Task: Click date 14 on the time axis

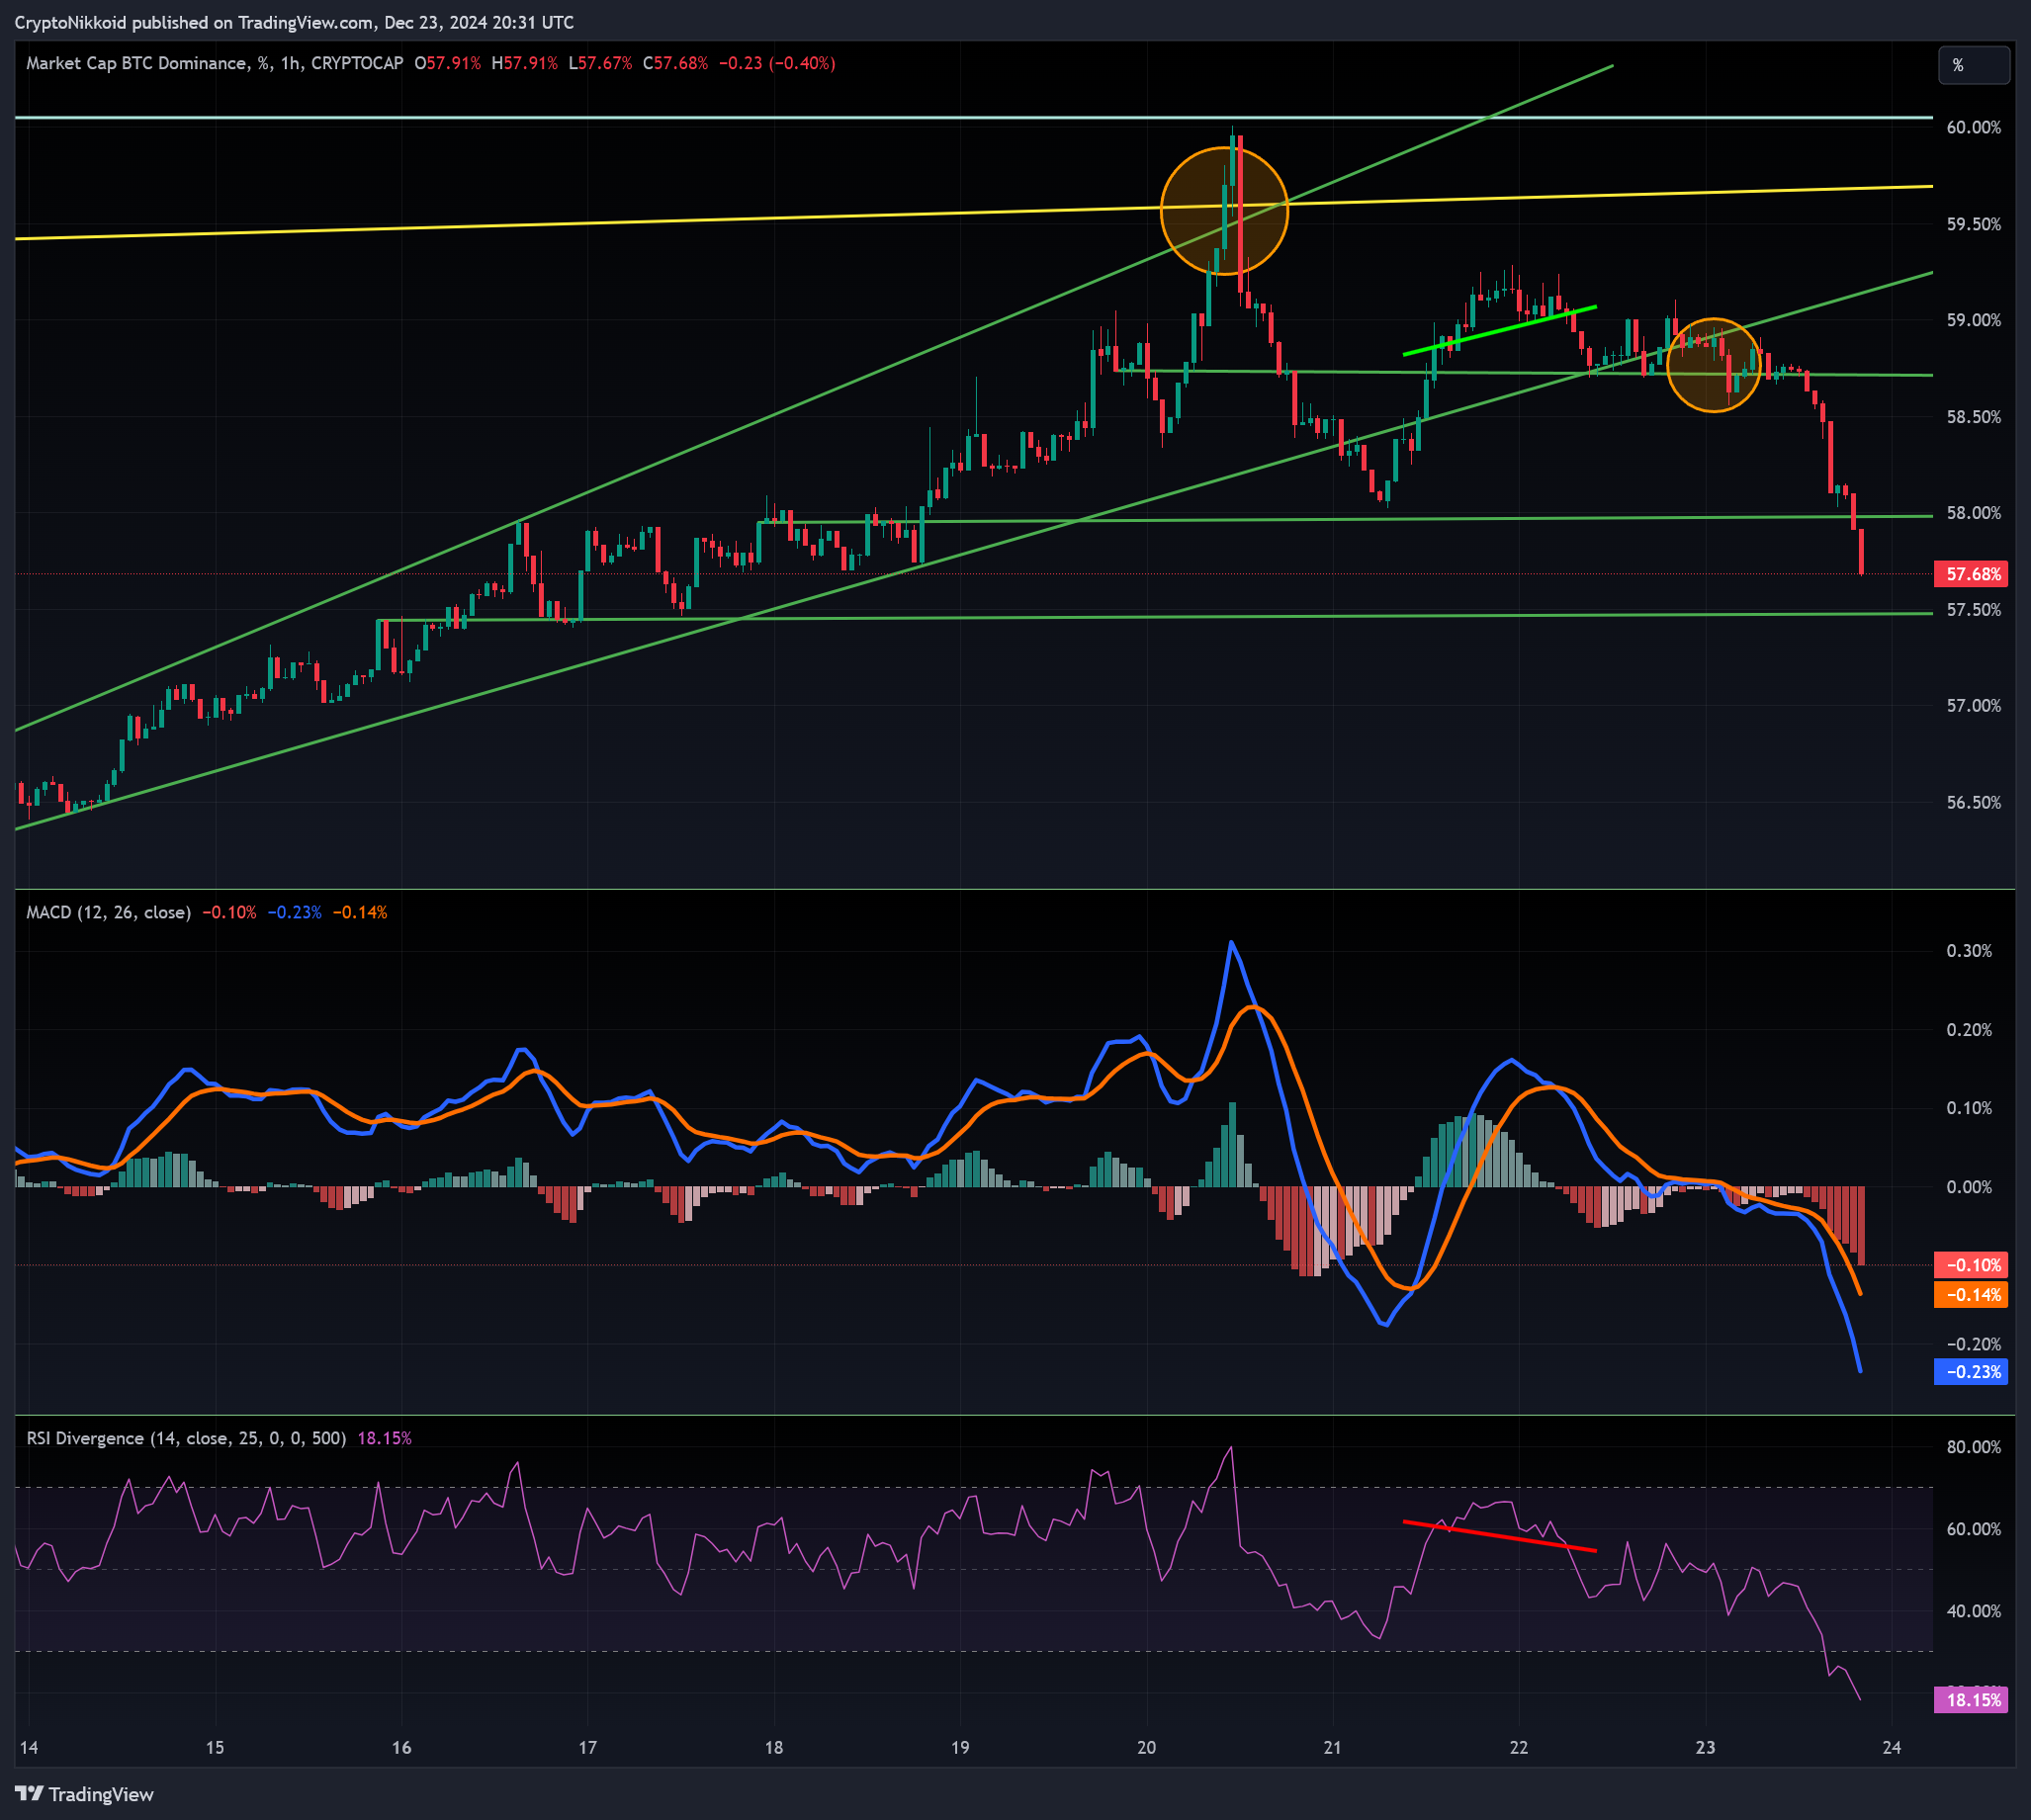Action: coord(29,1748)
